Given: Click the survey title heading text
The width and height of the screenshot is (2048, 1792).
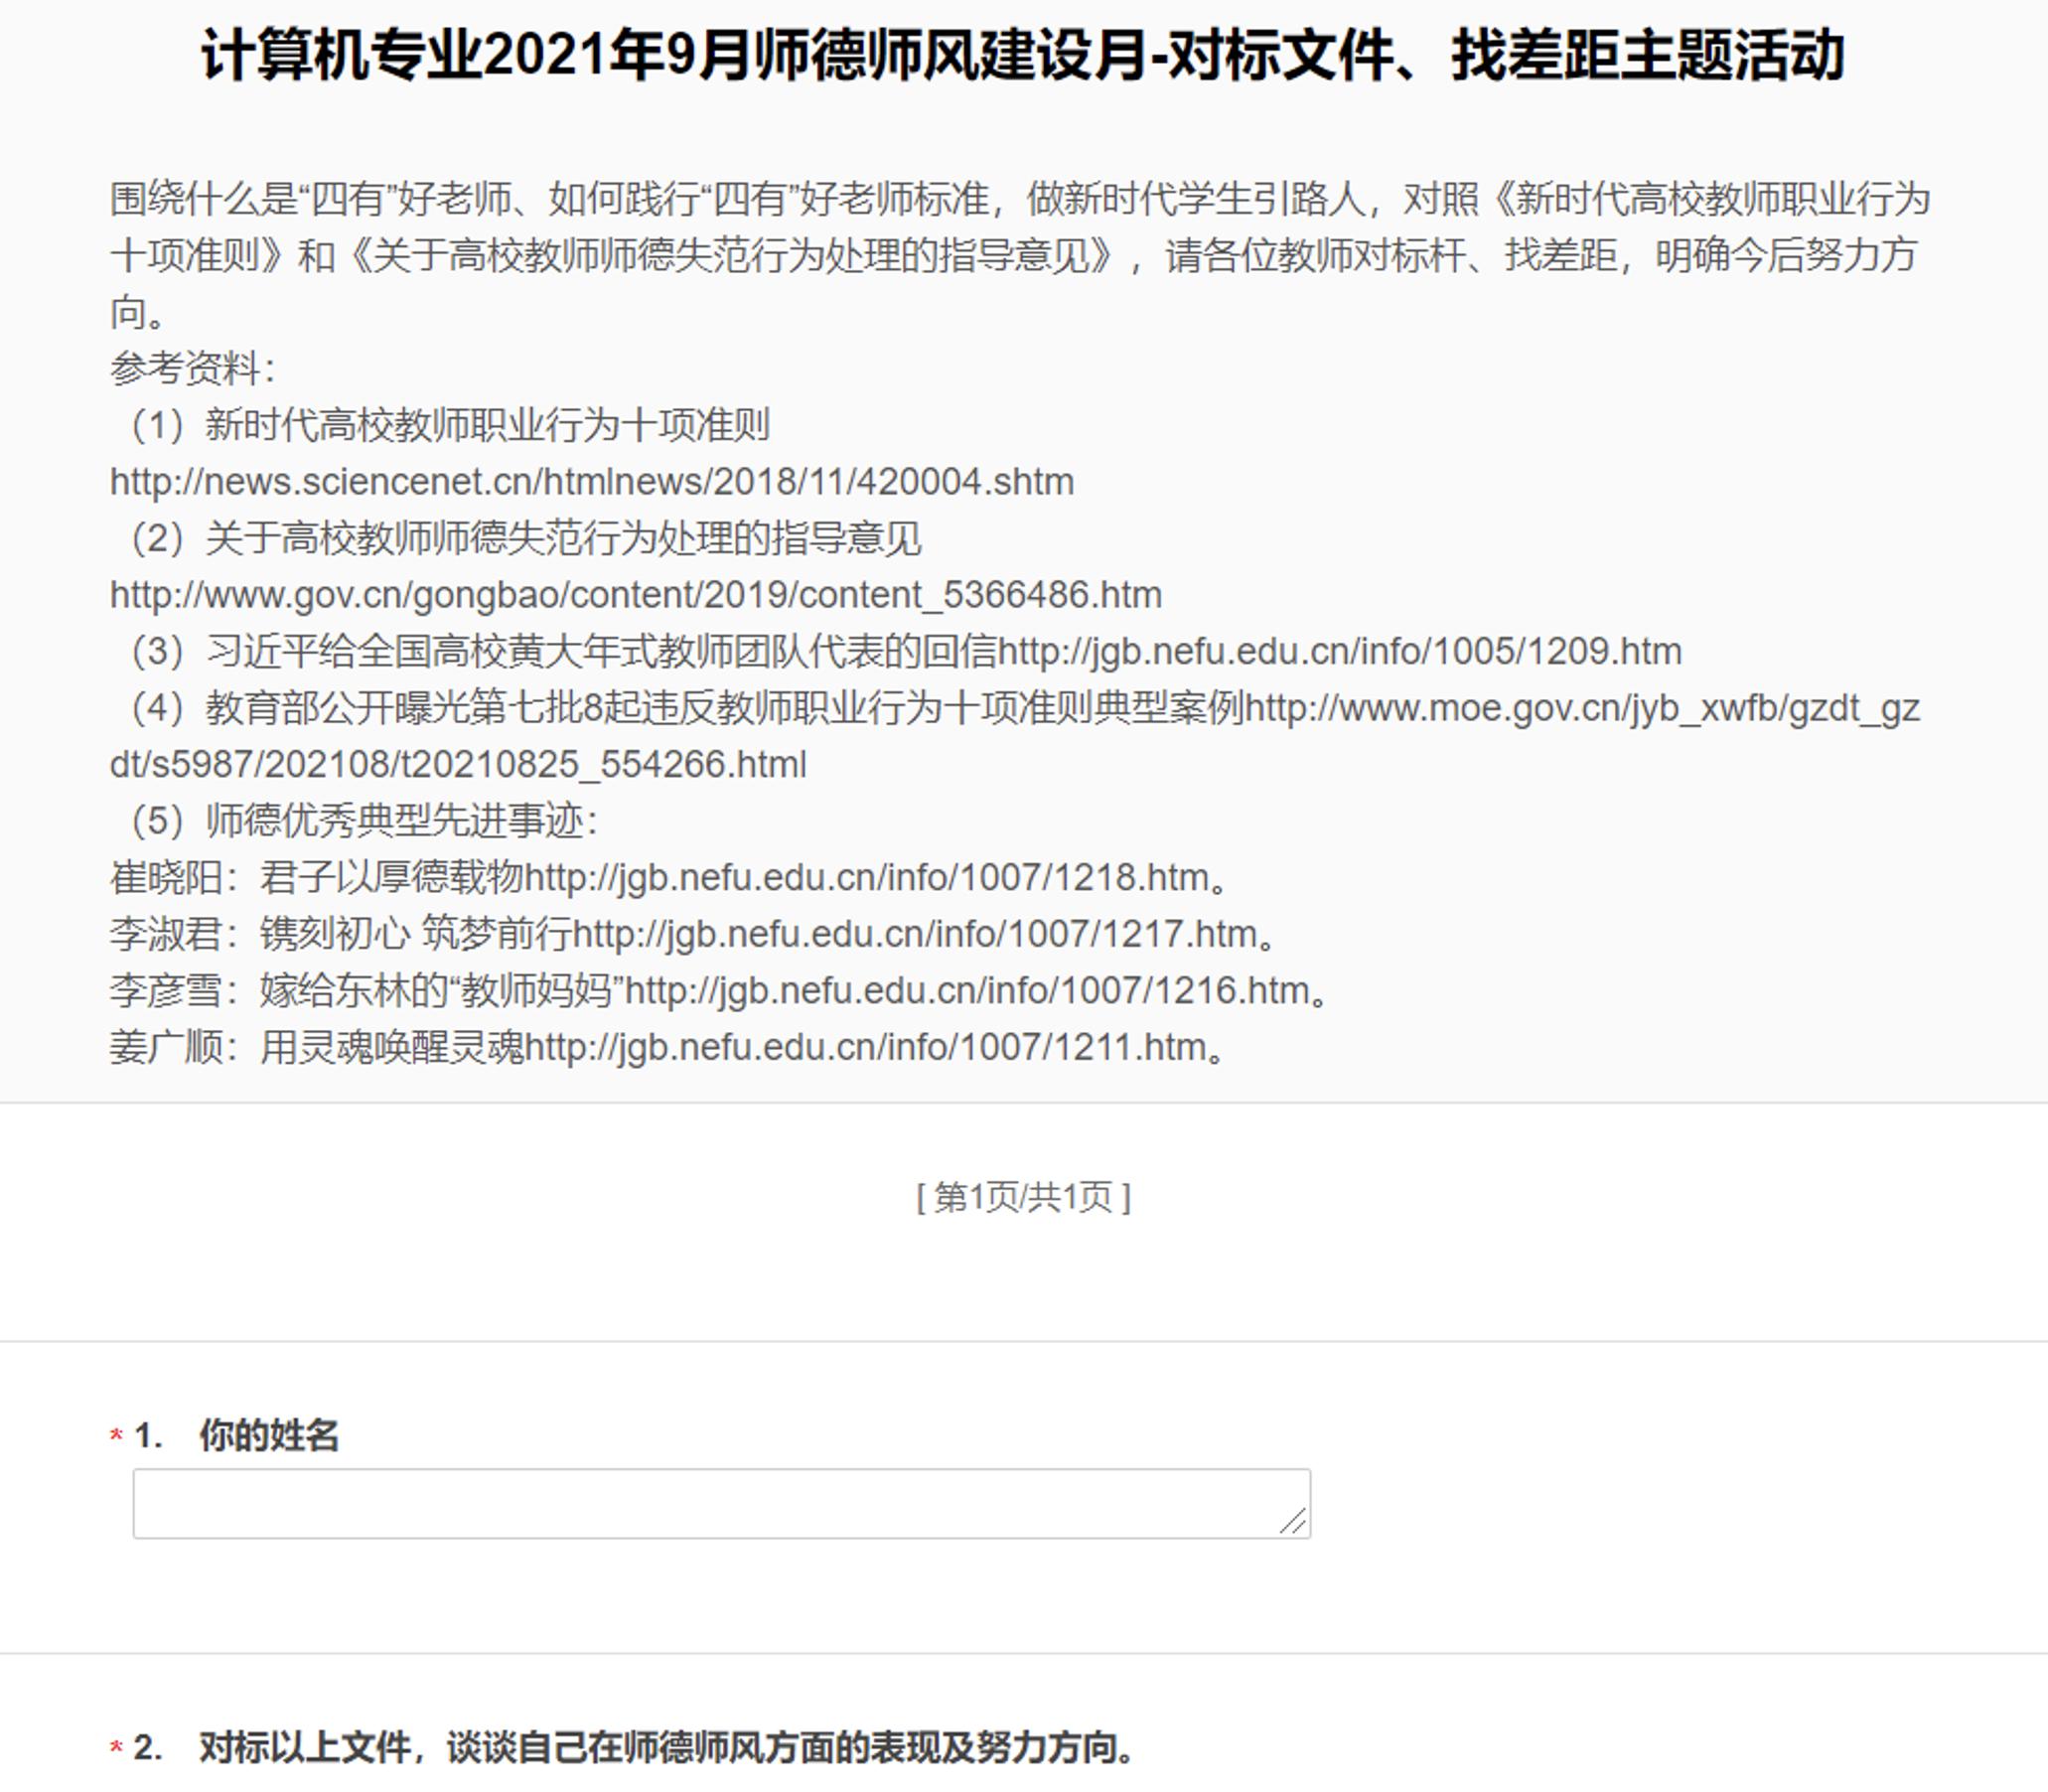Looking at the screenshot, I should click(1022, 55).
